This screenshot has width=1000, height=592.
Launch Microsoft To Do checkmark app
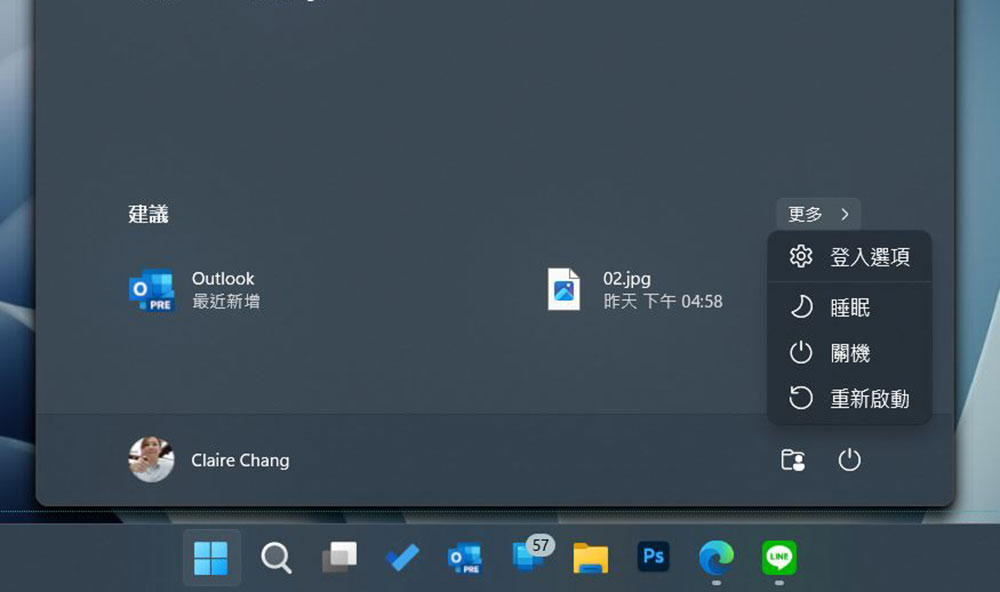[402, 558]
